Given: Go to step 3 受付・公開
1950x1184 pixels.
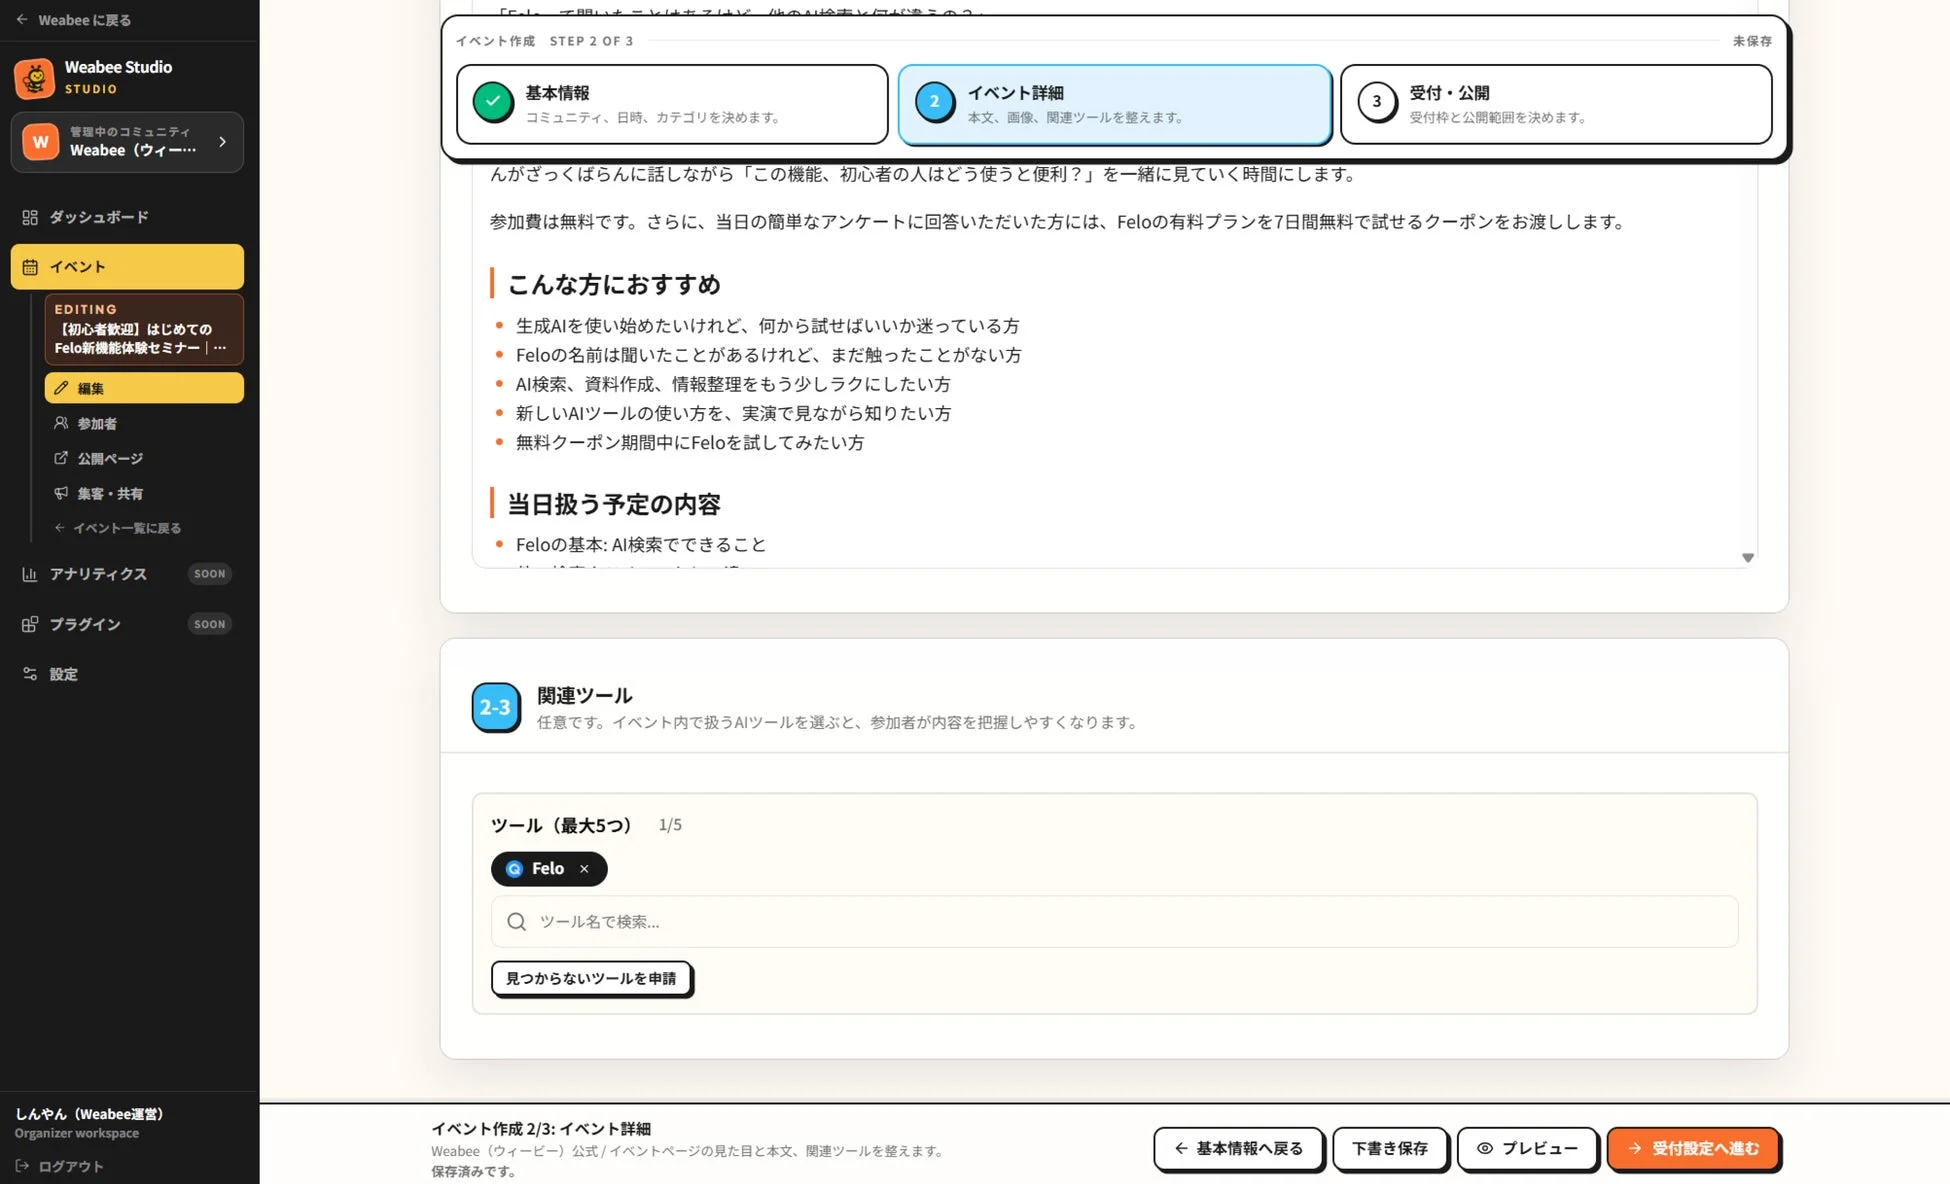Looking at the screenshot, I should pos(1556,104).
